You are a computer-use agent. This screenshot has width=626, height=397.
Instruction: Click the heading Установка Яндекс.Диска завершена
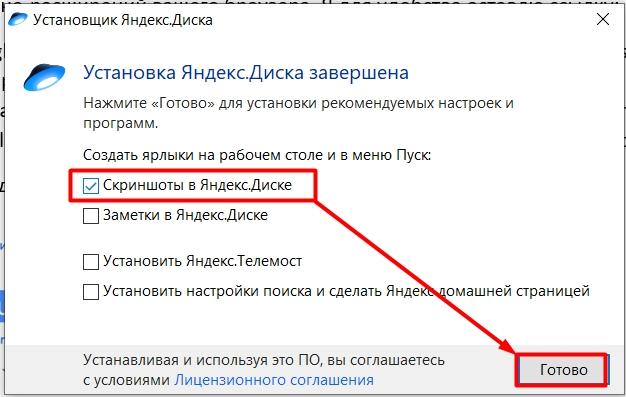[246, 73]
